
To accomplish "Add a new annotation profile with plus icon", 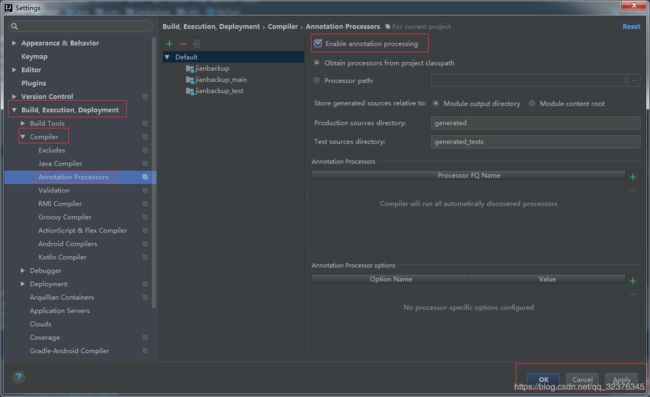I will [169, 44].
